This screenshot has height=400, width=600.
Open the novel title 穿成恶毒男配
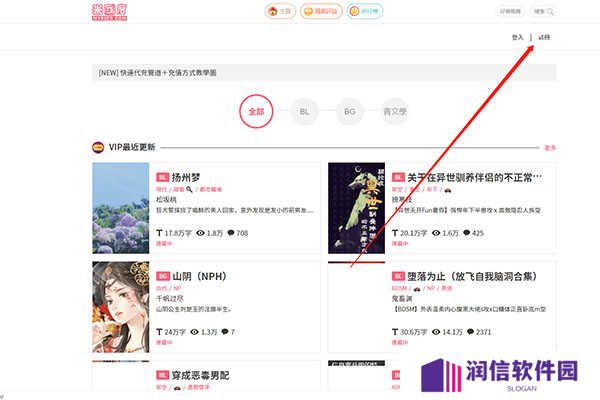[200, 375]
